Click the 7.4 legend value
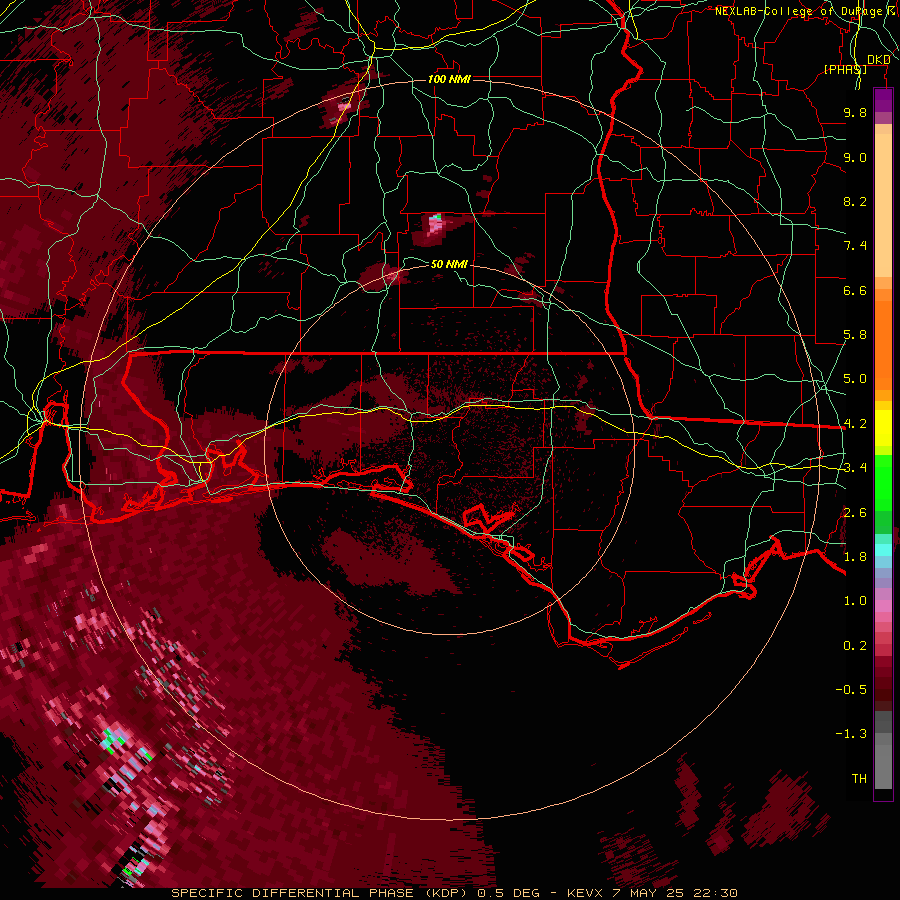Screen dimensions: 900x900 click(855, 246)
